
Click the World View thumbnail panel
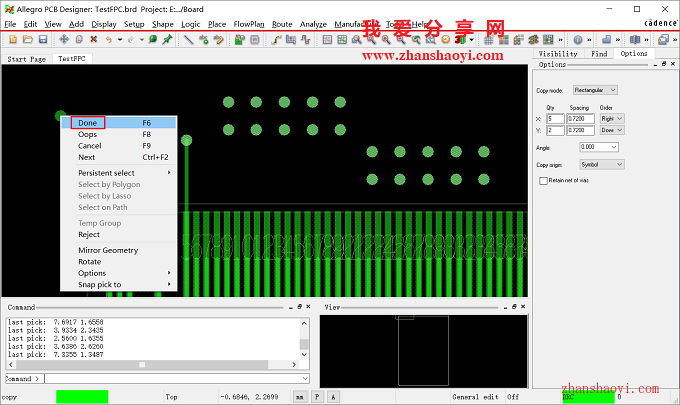tap(424, 351)
